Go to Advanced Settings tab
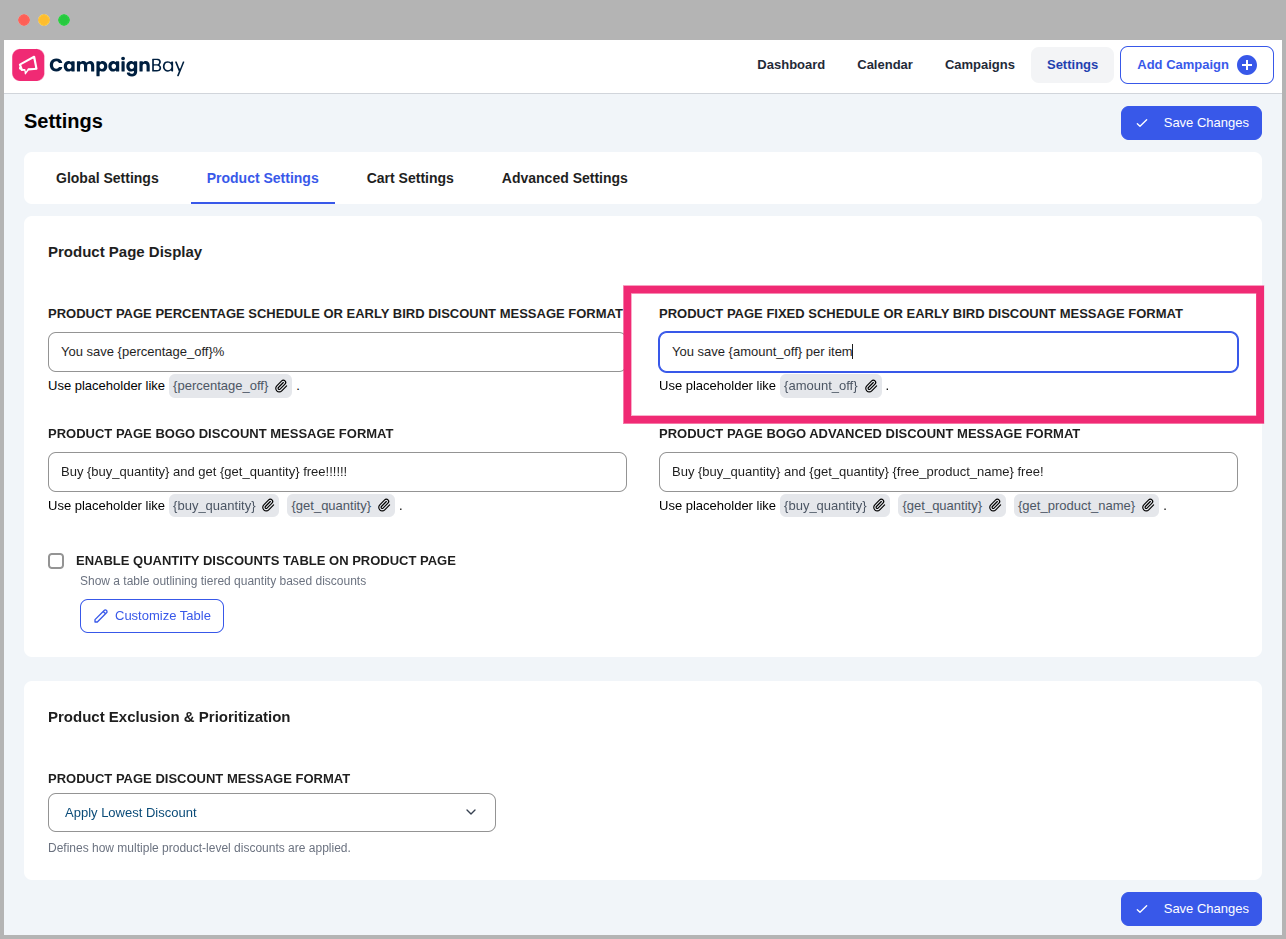 click(564, 178)
